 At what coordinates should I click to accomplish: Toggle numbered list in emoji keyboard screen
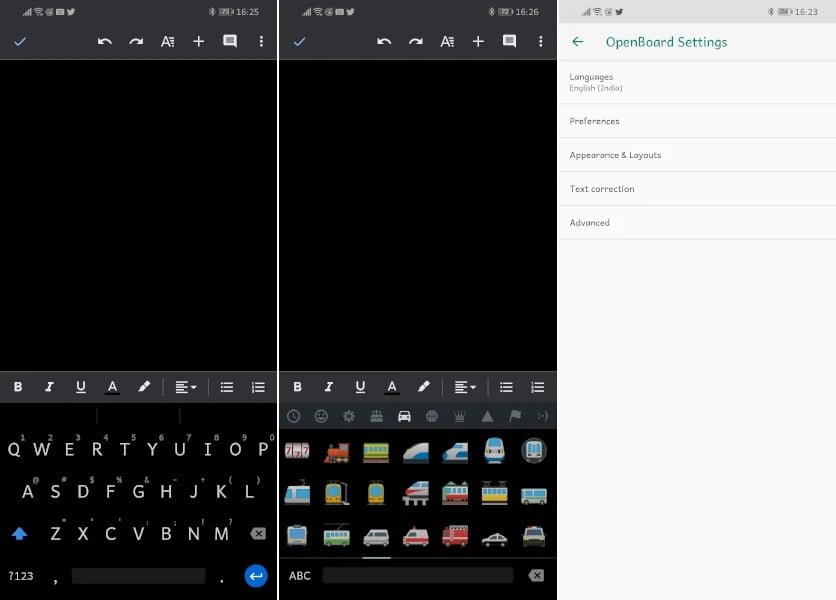(x=537, y=387)
